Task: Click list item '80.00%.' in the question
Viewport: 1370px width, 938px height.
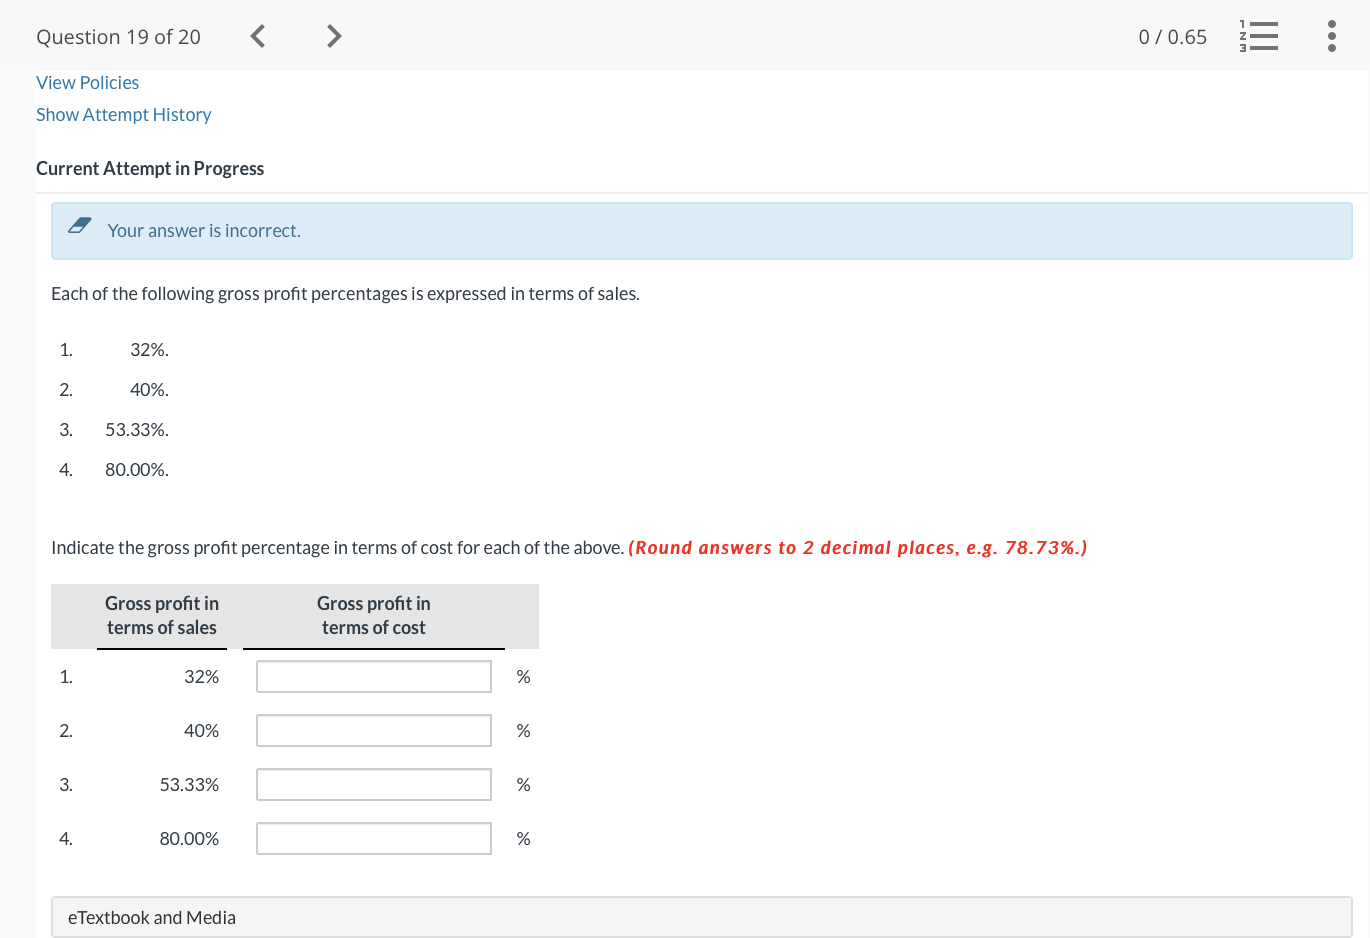Action: (x=137, y=470)
